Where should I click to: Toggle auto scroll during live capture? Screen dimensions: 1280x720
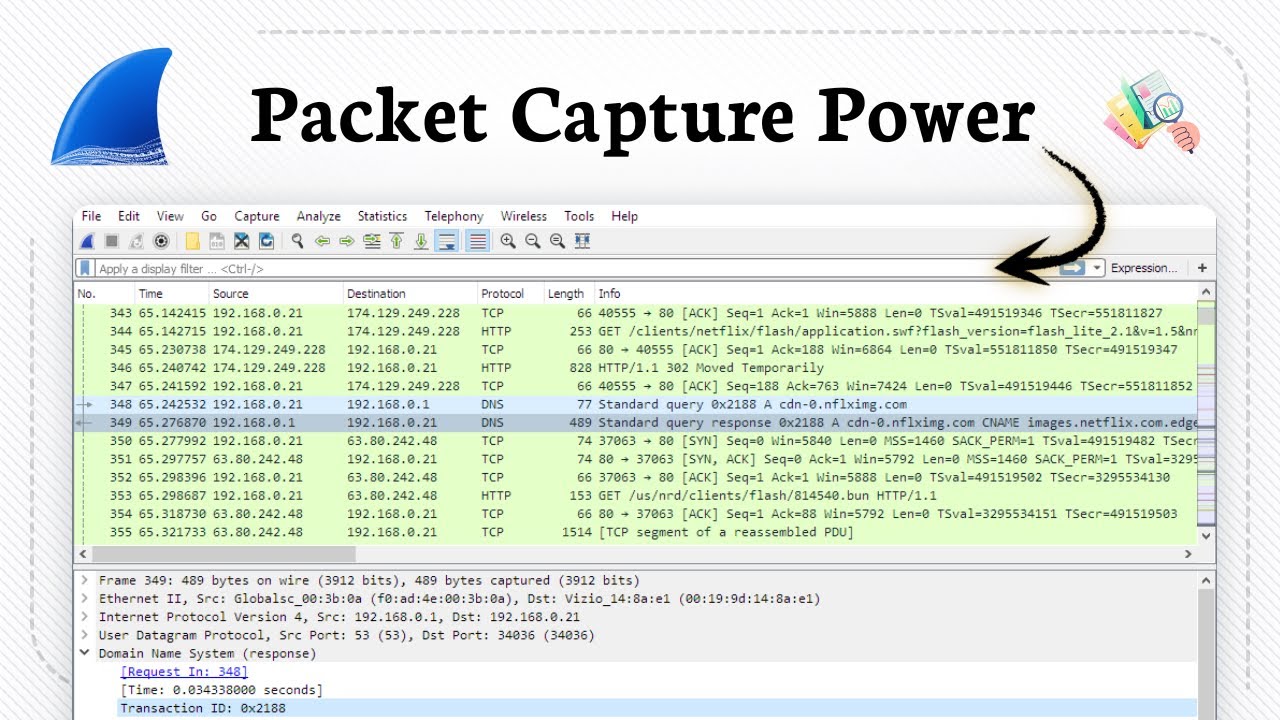coord(447,241)
